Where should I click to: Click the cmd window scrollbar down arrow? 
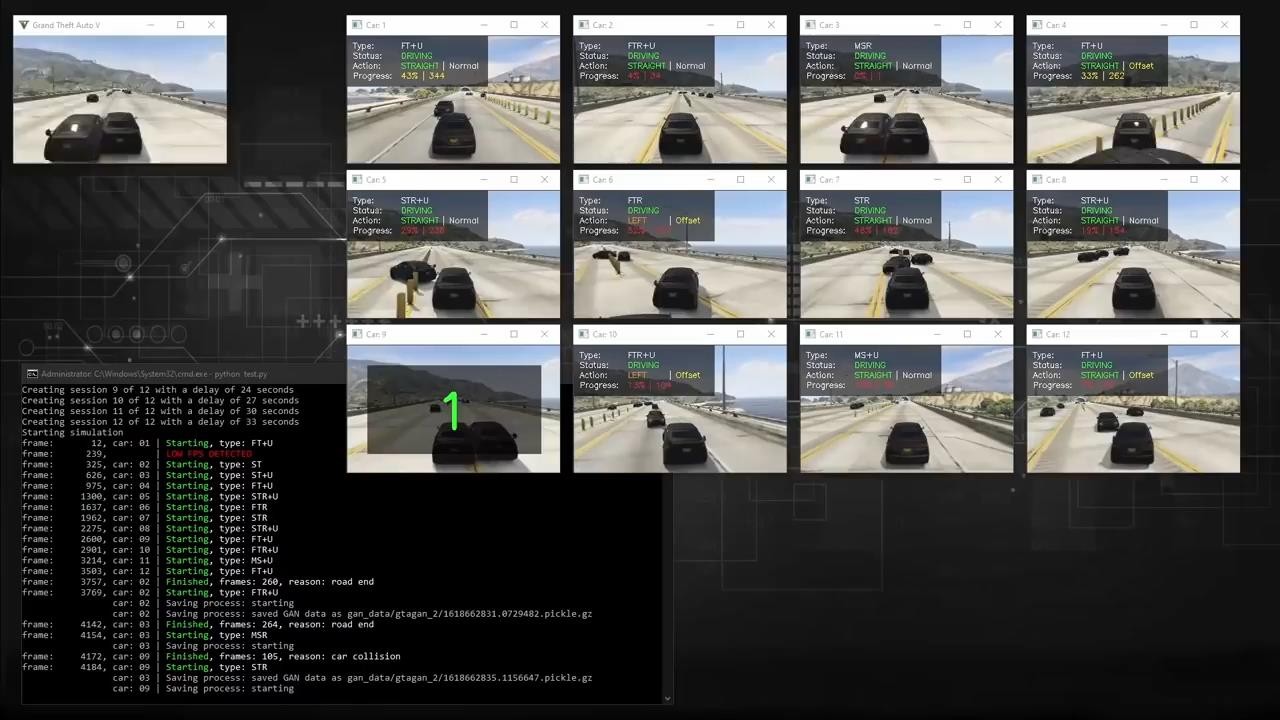pyautogui.click(x=668, y=699)
